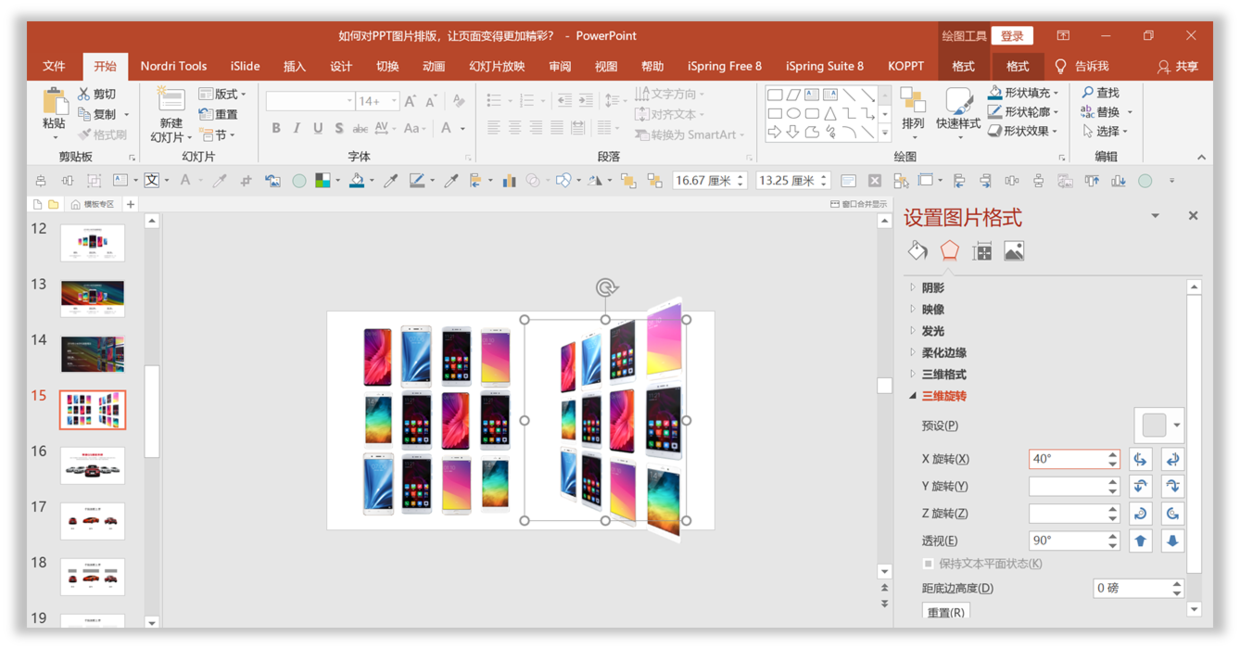Open the iSlide tab

[245, 66]
